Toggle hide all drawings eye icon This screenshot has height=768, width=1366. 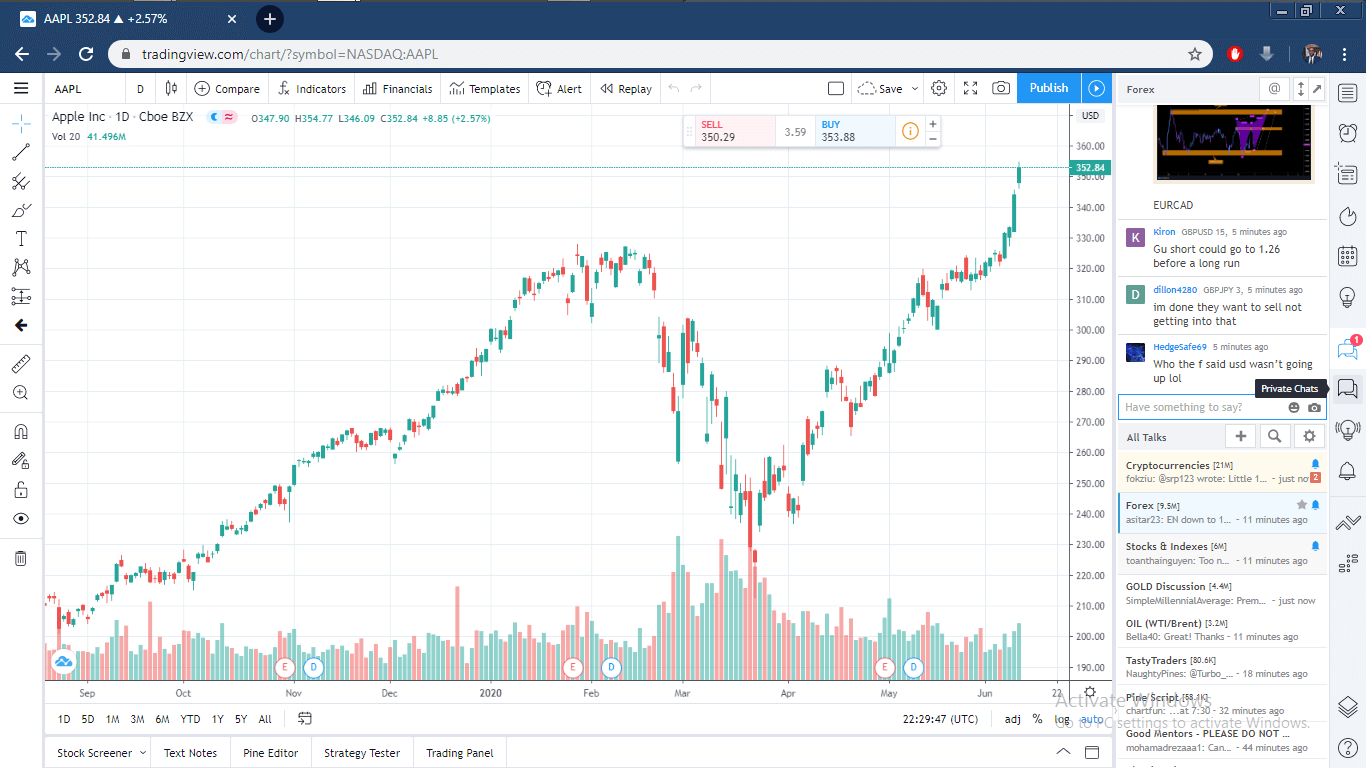click(x=21, y=519)
